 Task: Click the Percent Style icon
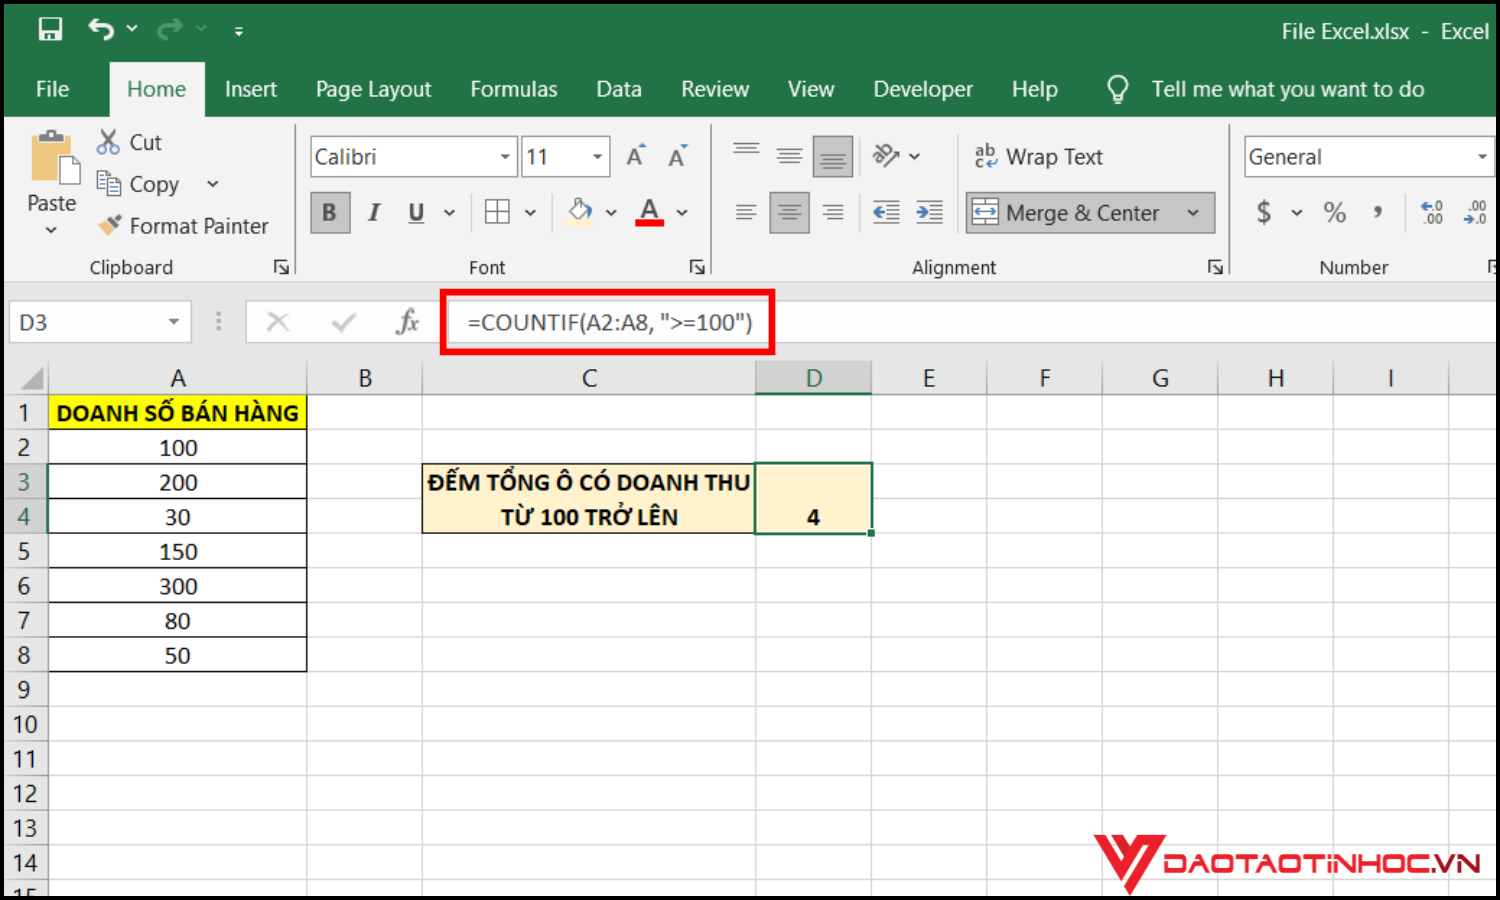1334,212
